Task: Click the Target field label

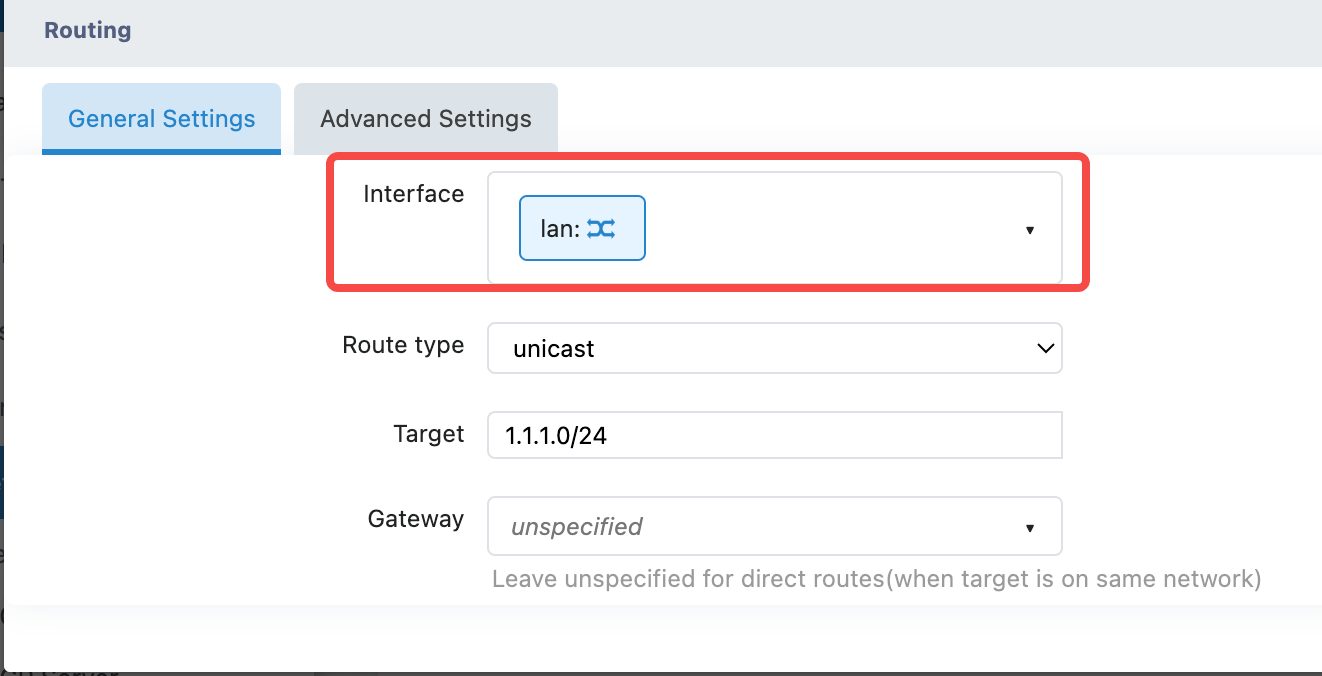Action: pos(428,433)
